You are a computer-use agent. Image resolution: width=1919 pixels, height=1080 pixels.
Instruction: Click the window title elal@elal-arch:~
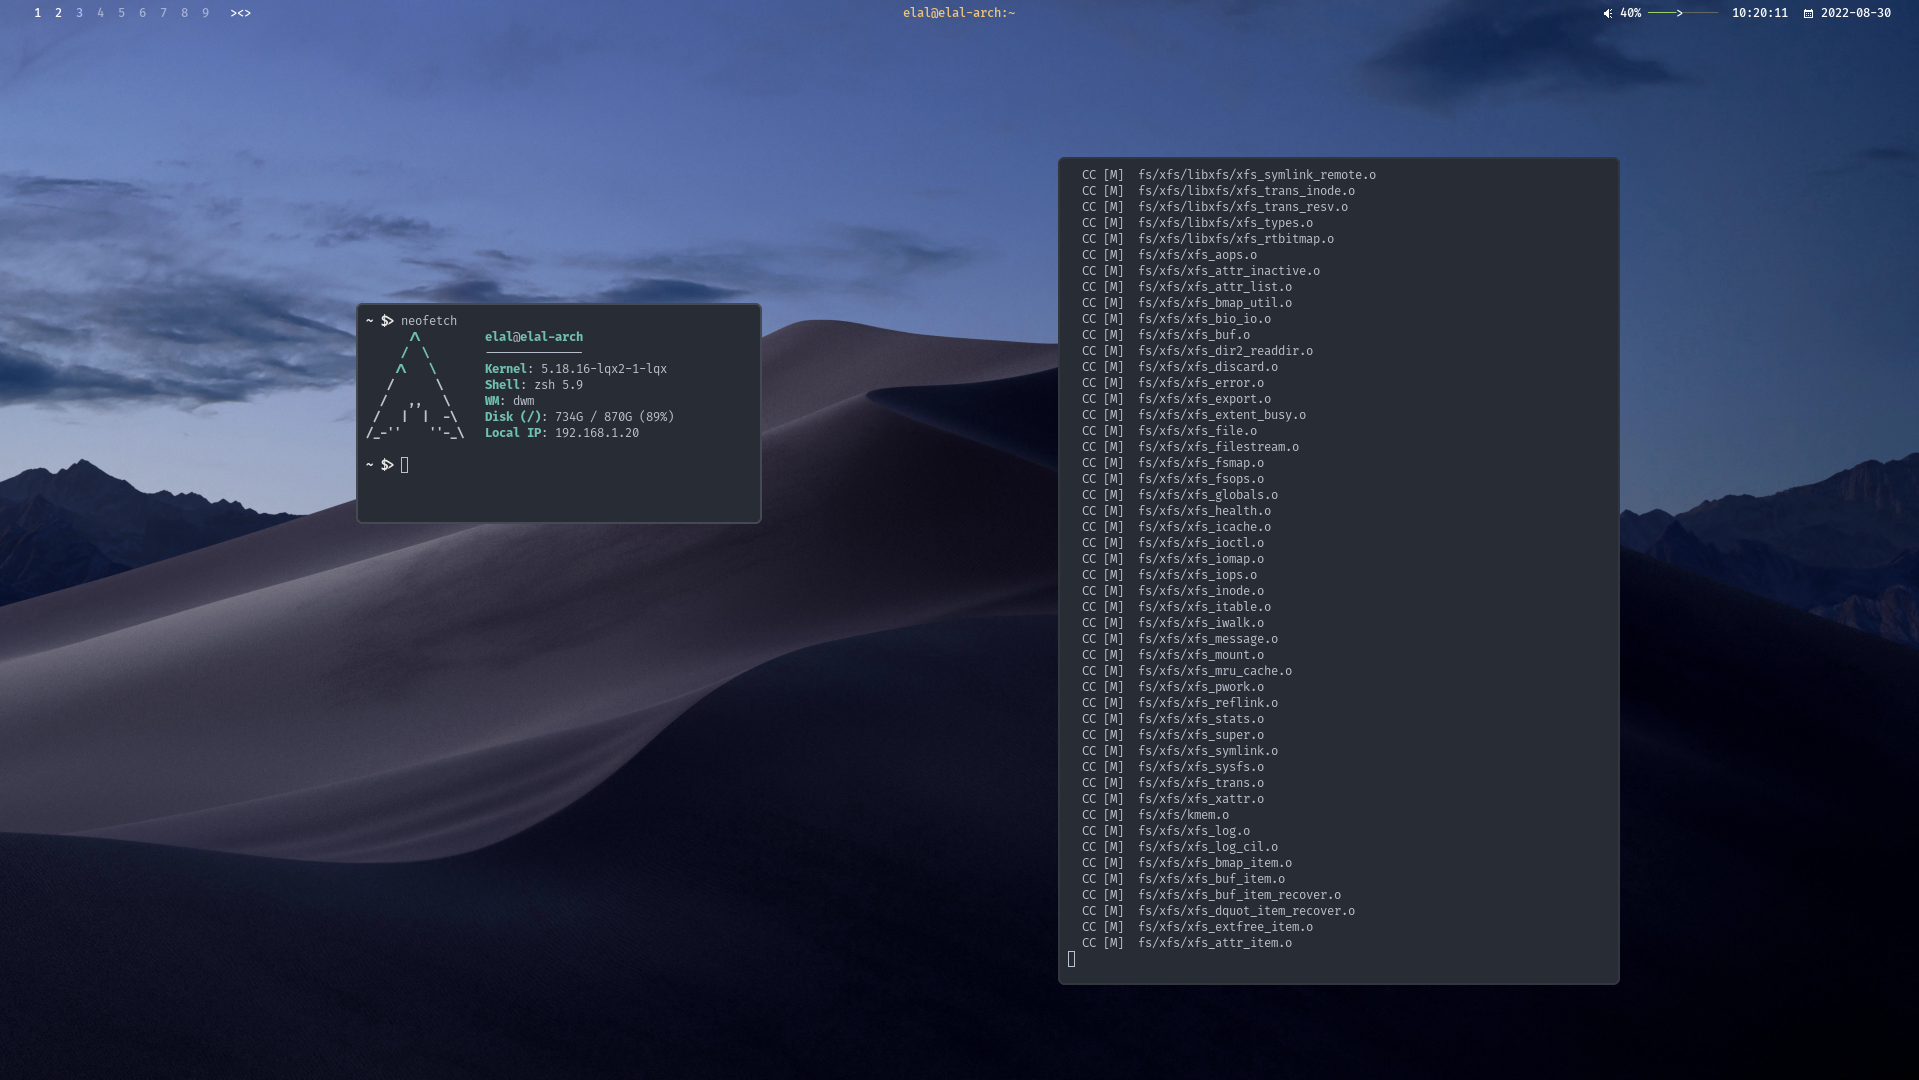[x=959, y=13]
